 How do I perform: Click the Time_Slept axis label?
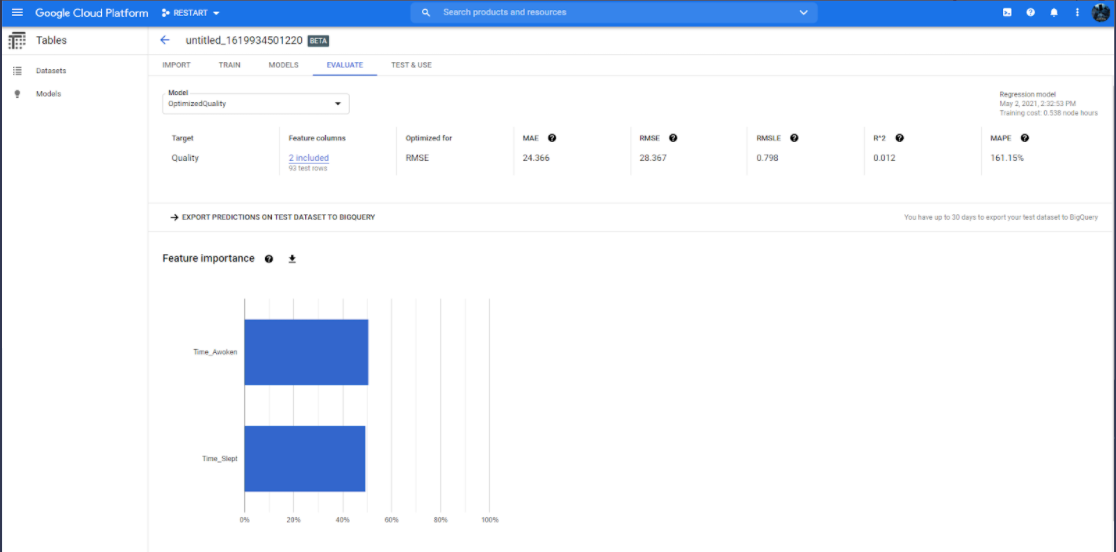pos(220,459)
